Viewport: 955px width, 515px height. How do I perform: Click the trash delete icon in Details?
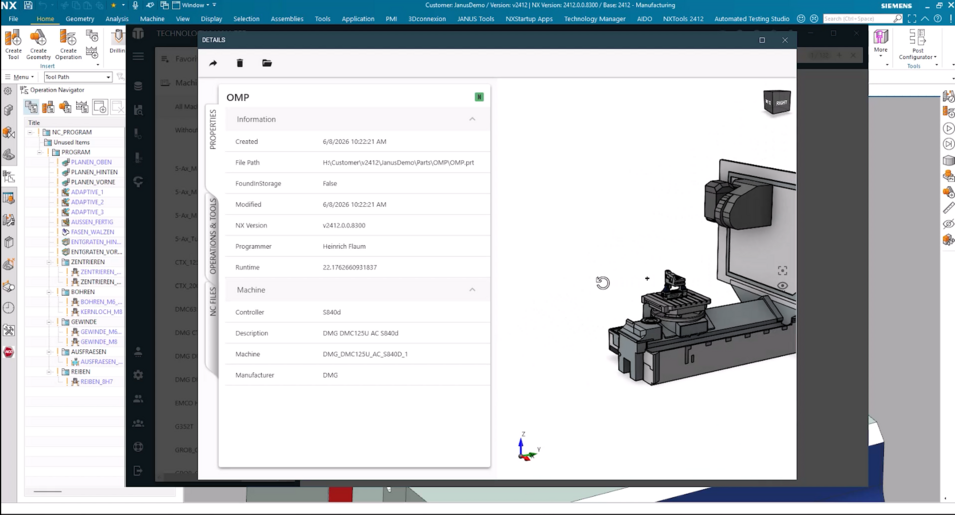240,63
